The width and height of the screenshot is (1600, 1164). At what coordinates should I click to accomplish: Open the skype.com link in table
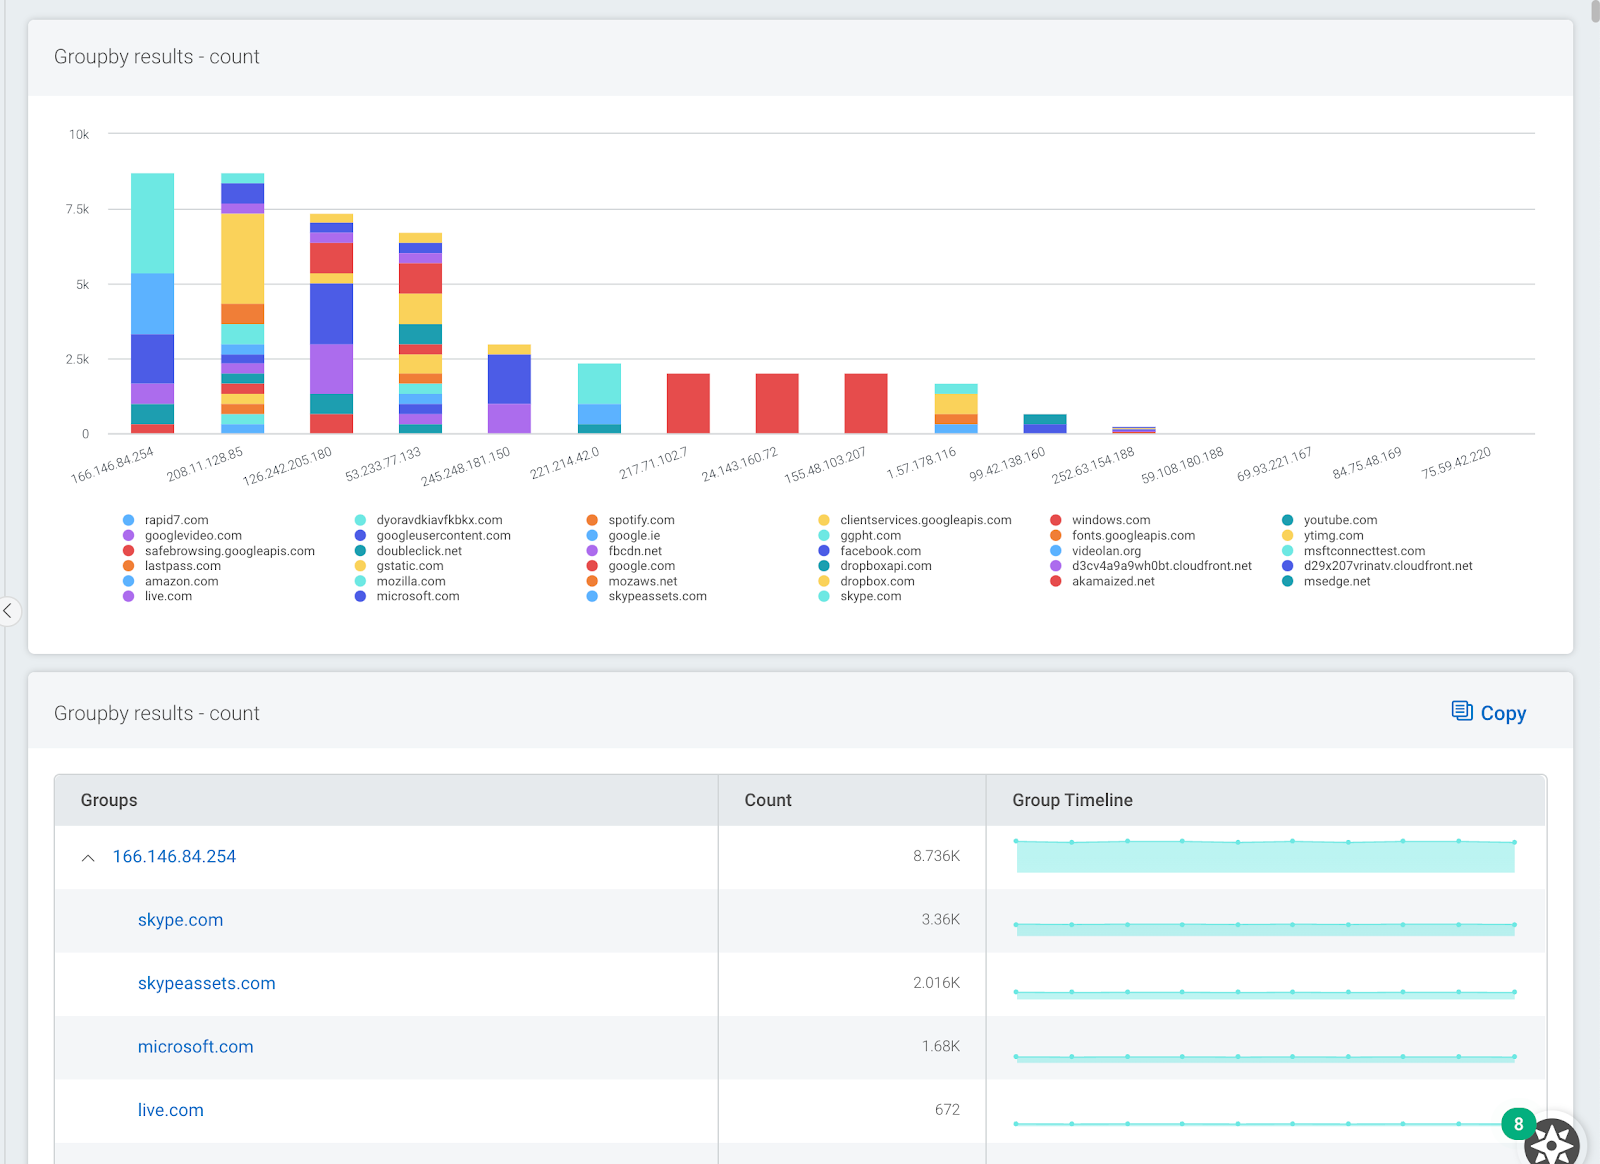pyautogui.click(x=180, y=920)
